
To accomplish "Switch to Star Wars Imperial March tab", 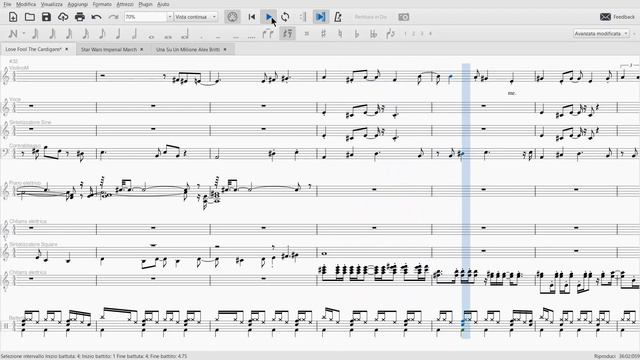I will 109,49.
